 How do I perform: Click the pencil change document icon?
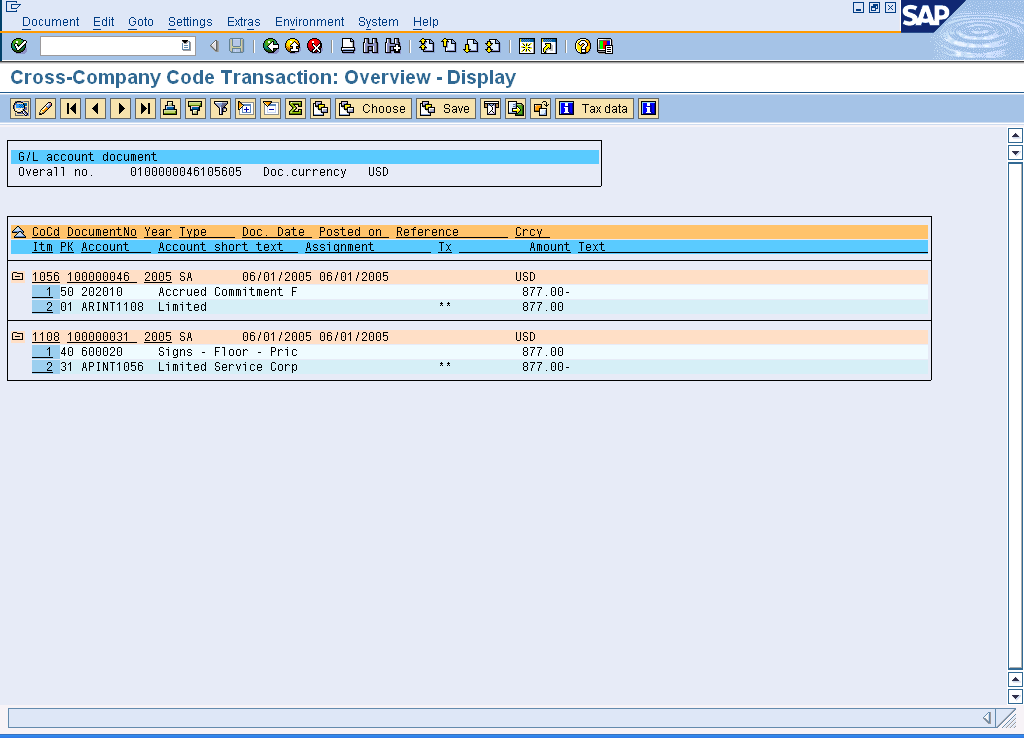point(45,108)
